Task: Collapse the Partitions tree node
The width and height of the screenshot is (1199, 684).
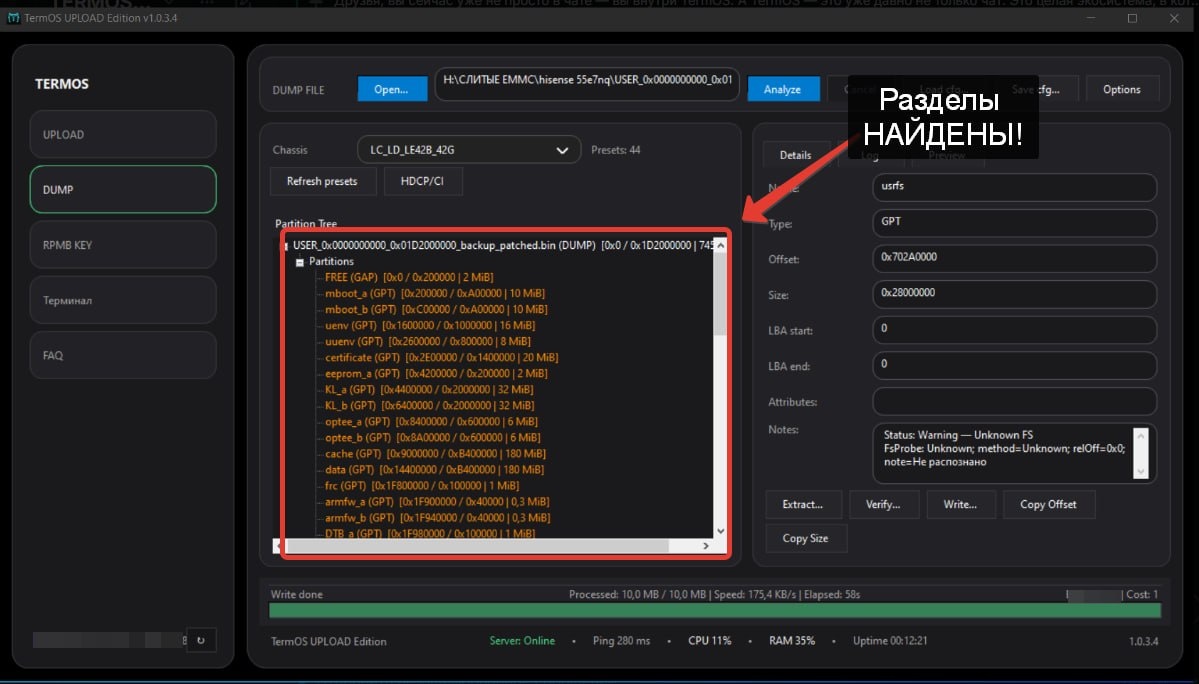Action: [x=300, y=261]
